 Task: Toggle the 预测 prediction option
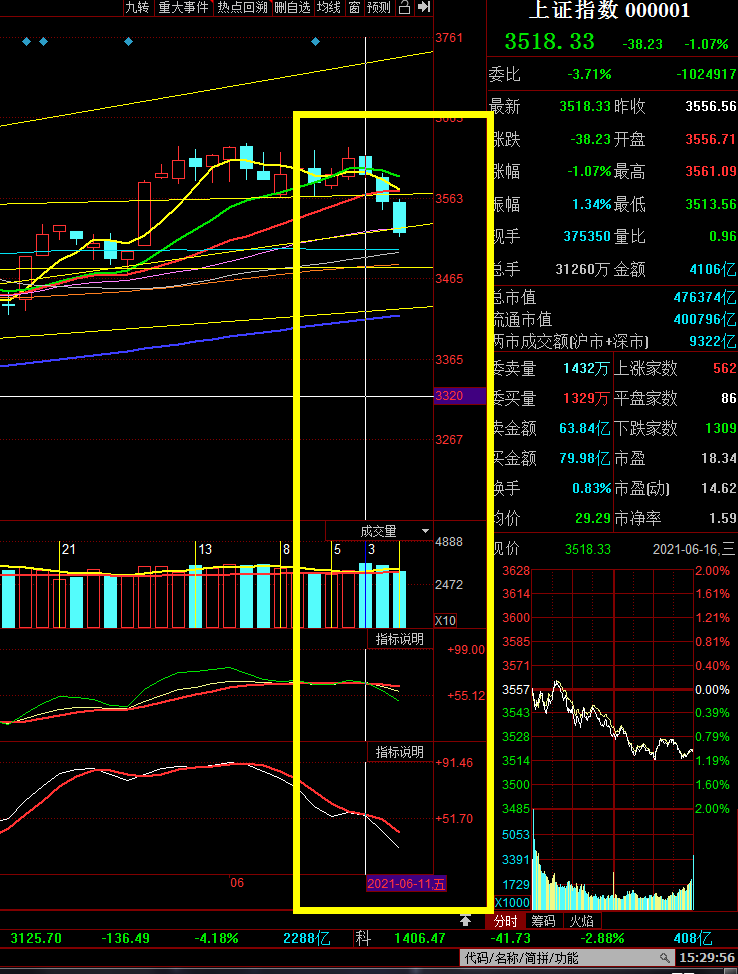(379, 8)
